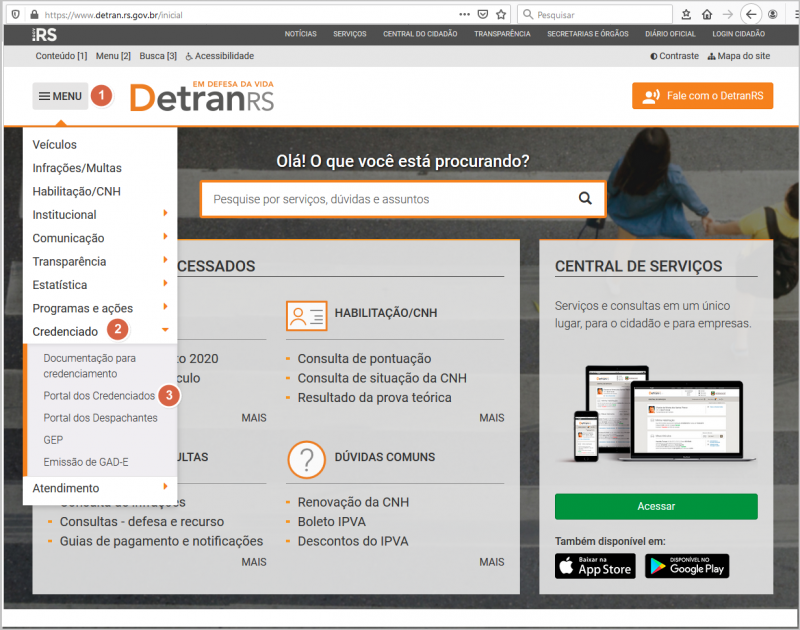The image size is (800, 630).
Task: Click the browser shield tracking protection icon
Action: (x=16, y=14)
